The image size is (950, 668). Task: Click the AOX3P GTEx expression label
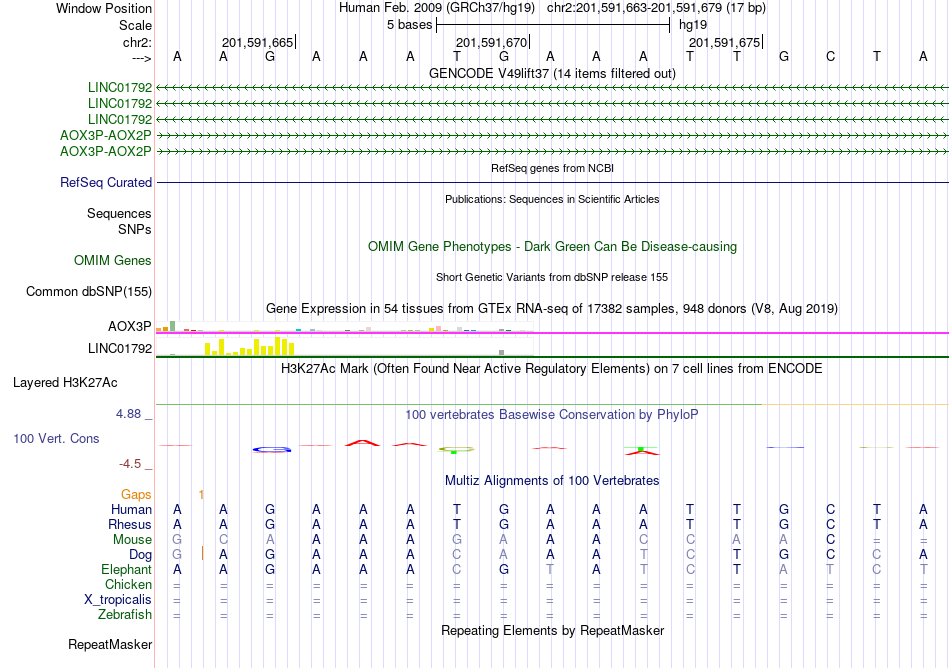130,326
